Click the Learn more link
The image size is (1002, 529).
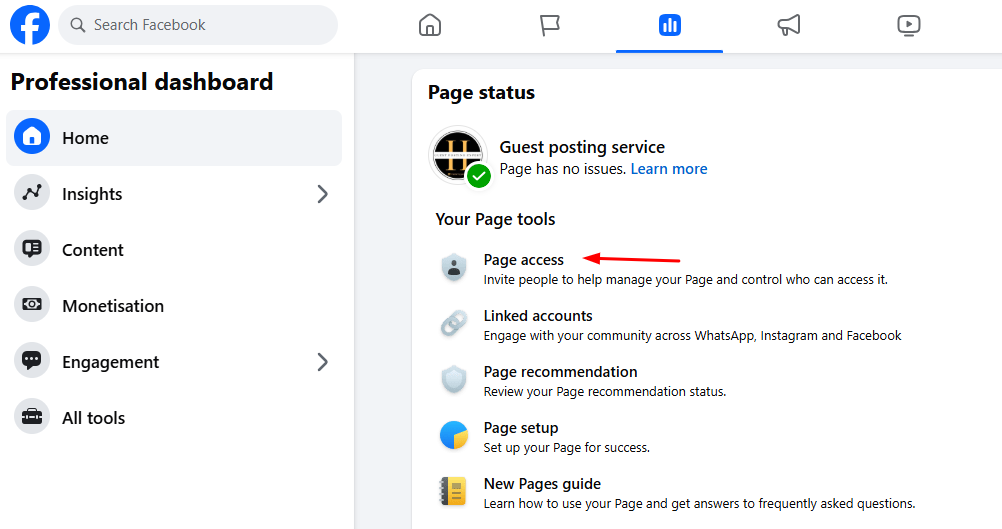[668, 169]
